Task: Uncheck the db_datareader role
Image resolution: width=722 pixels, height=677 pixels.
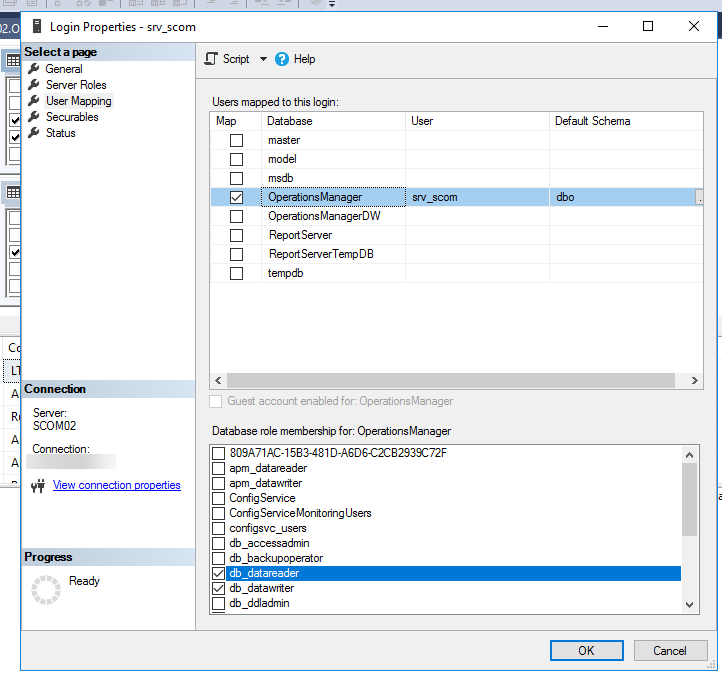Action: click(218, 573)
